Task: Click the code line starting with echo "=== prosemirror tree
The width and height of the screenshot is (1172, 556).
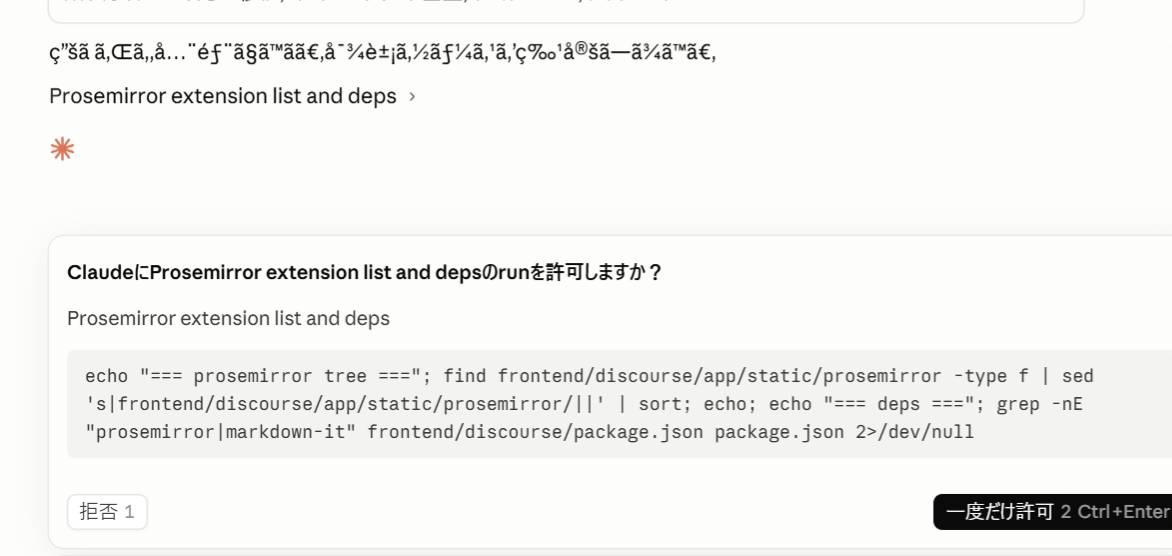Action: [x=589, y=376]
